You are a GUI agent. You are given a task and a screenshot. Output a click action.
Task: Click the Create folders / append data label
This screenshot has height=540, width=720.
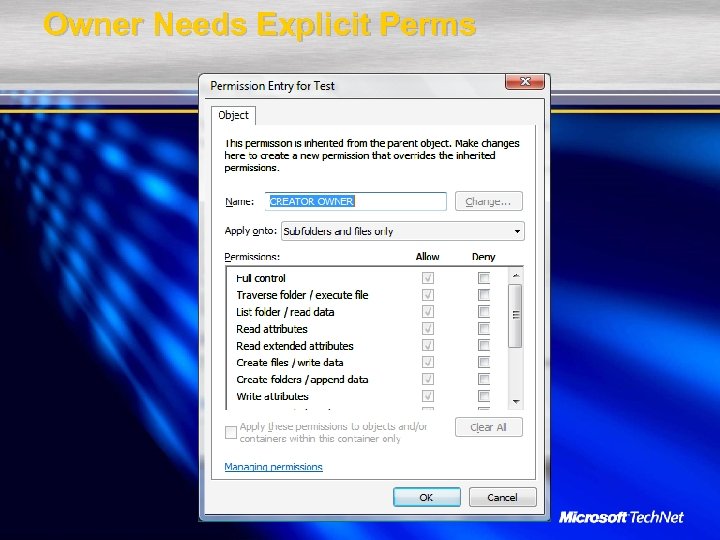pyautogui.click(x=302, y=380)
